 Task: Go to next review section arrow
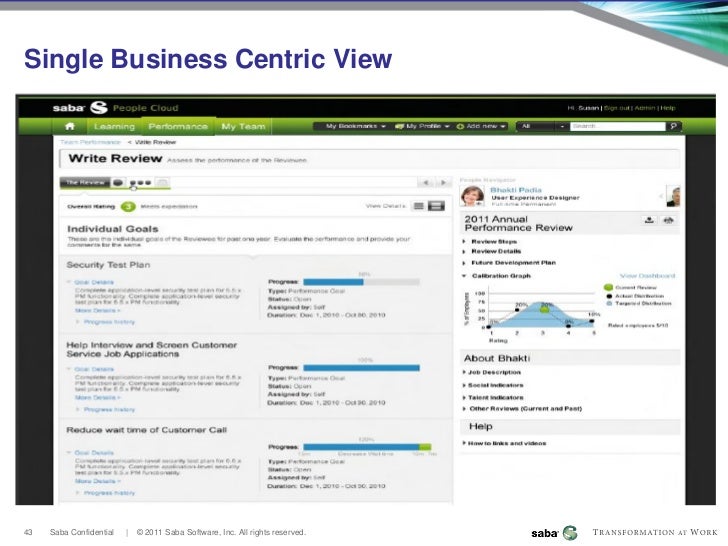click(x=443, y=183)
